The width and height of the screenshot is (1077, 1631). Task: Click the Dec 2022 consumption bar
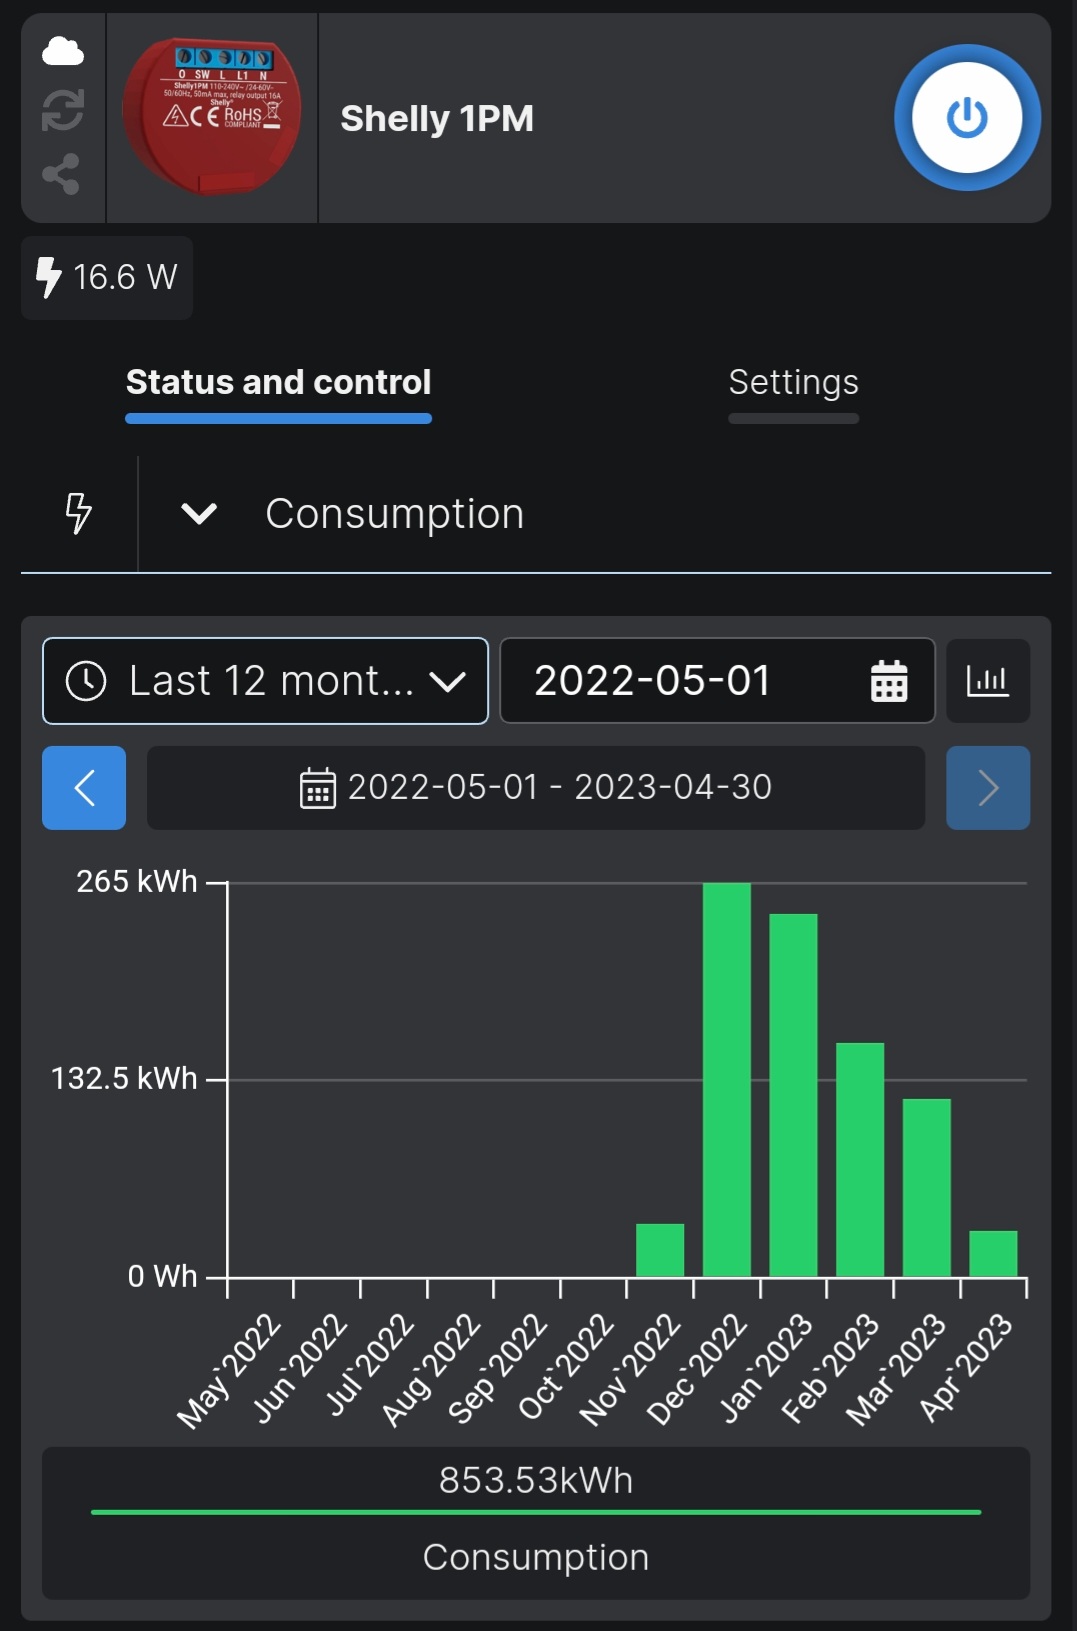727,1080
